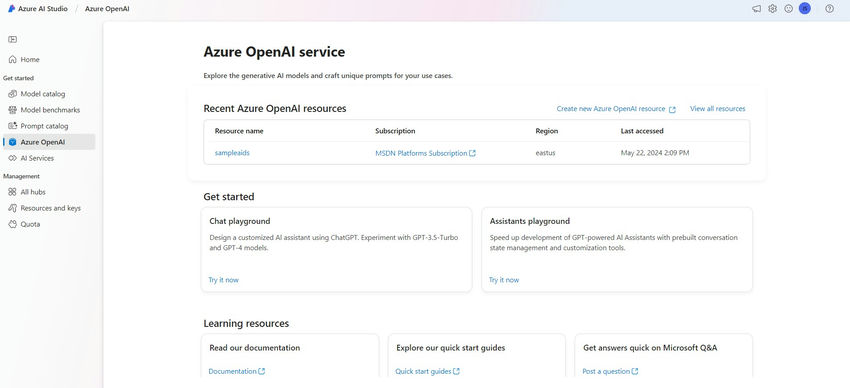Click Create new Azure OpenAI resource link
This screenshot has width=850, height=388.
click(611, 109)
